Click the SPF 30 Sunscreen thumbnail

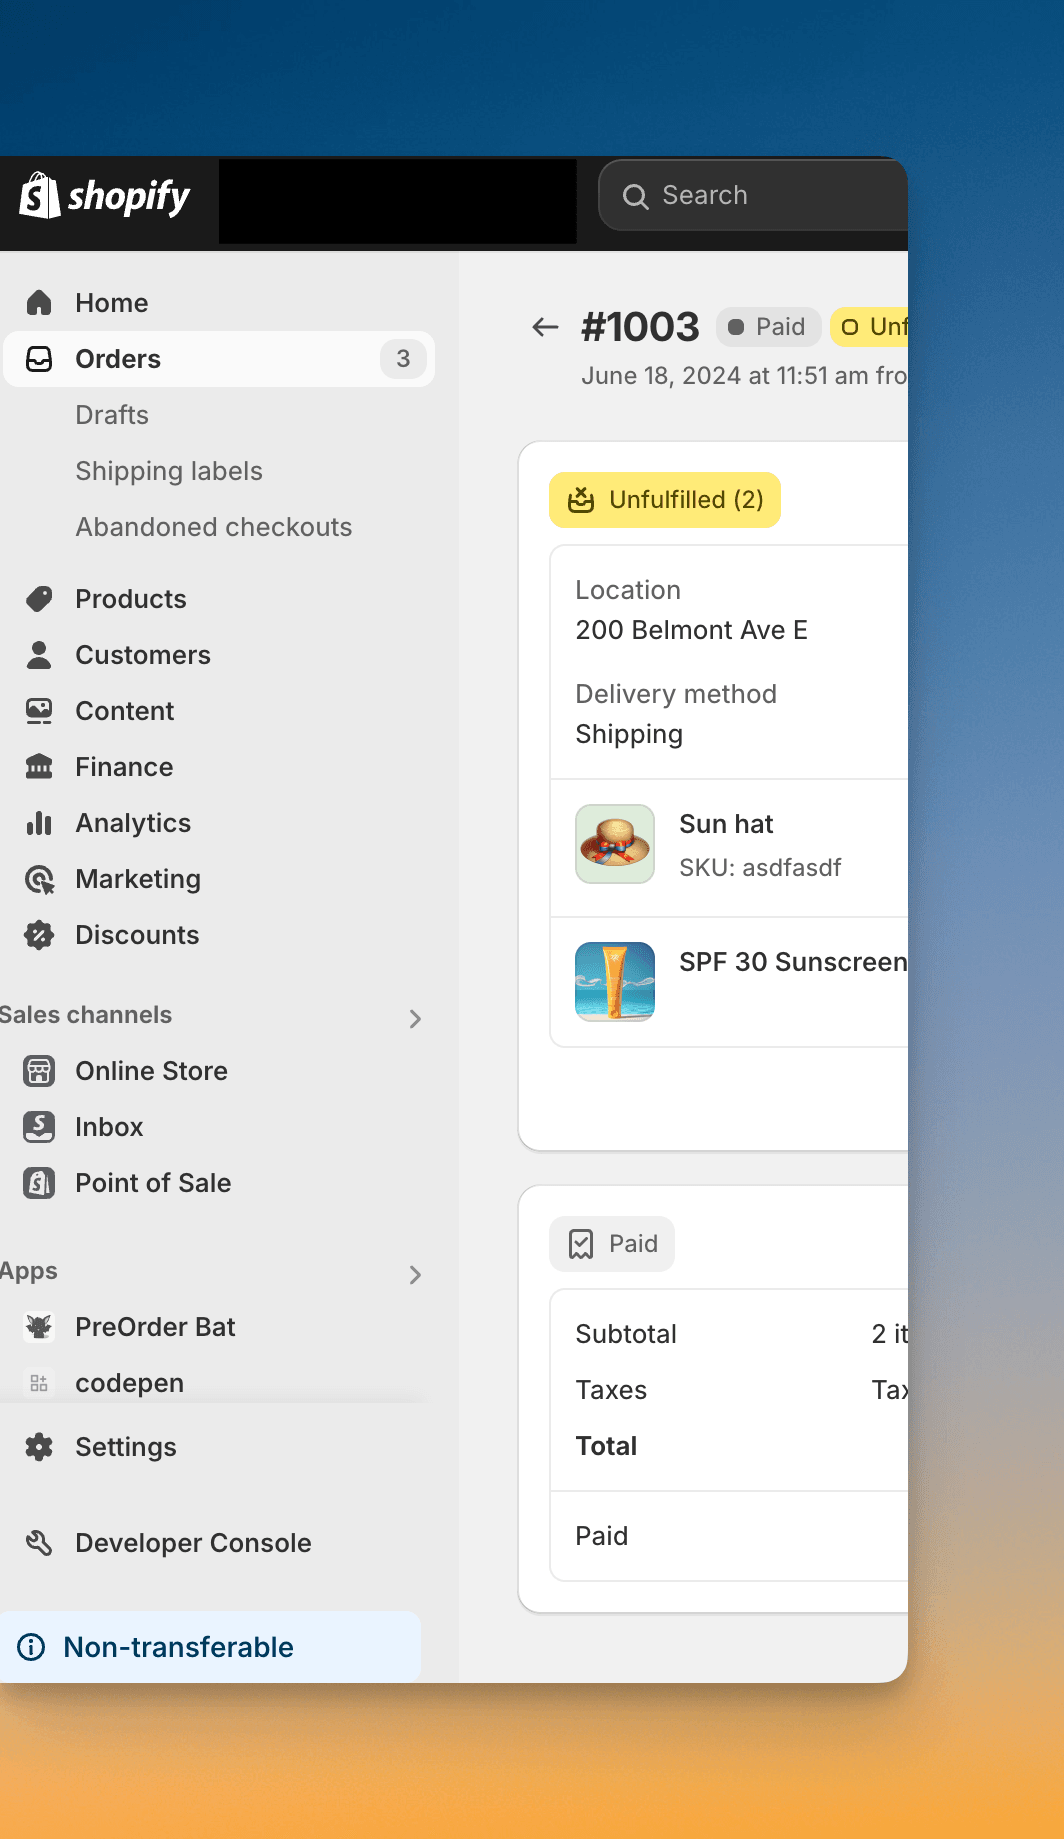pos(615,981)
